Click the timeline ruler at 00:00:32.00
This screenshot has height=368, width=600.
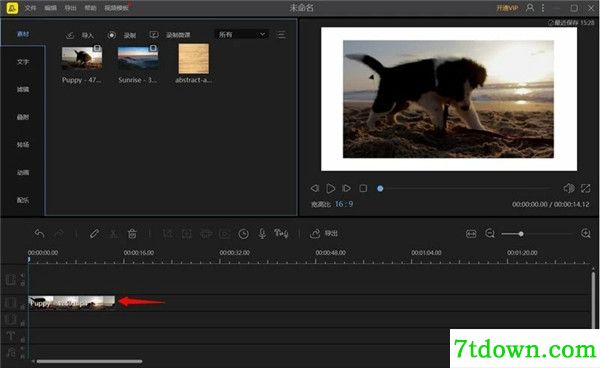(x=235, y=253)
